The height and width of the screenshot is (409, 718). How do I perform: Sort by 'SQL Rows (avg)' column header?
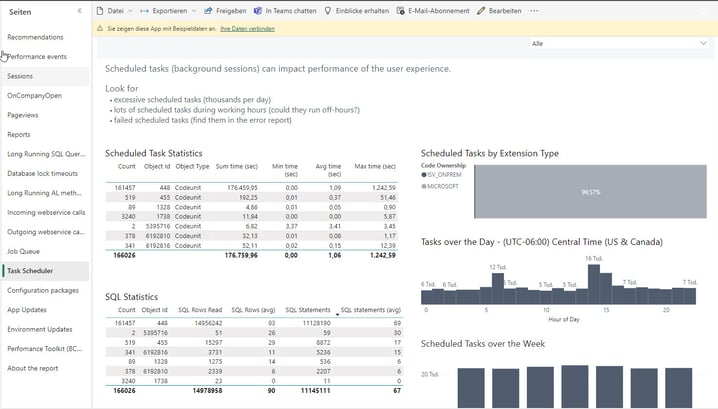[253, 310]
